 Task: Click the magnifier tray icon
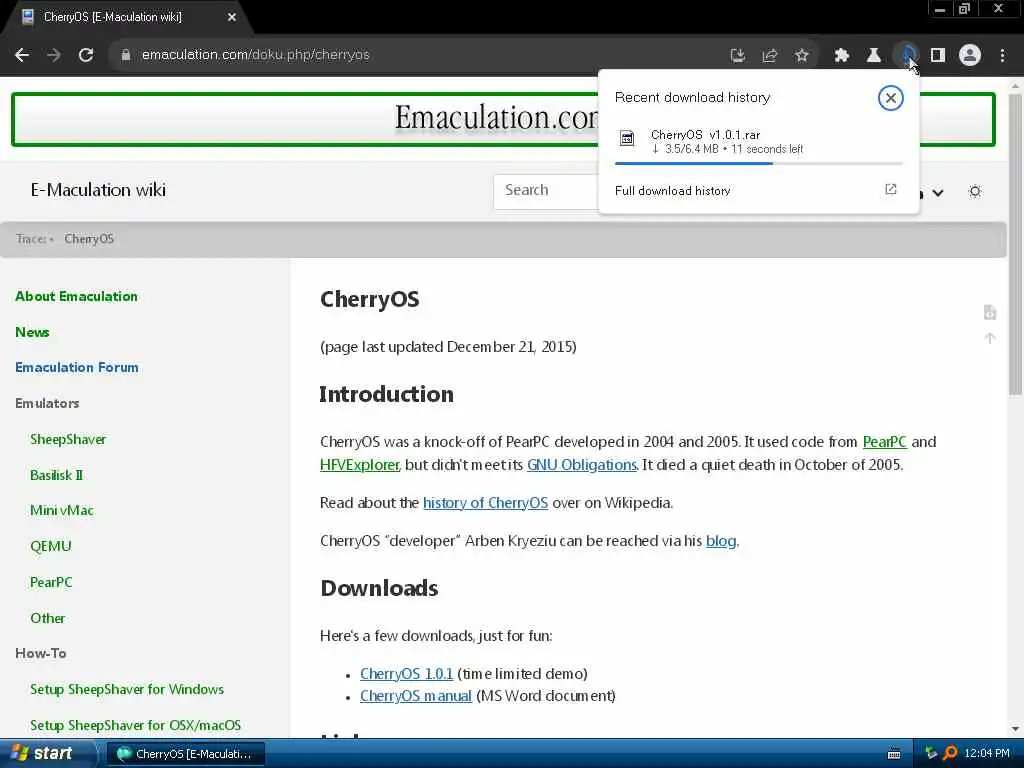point(950,754)
